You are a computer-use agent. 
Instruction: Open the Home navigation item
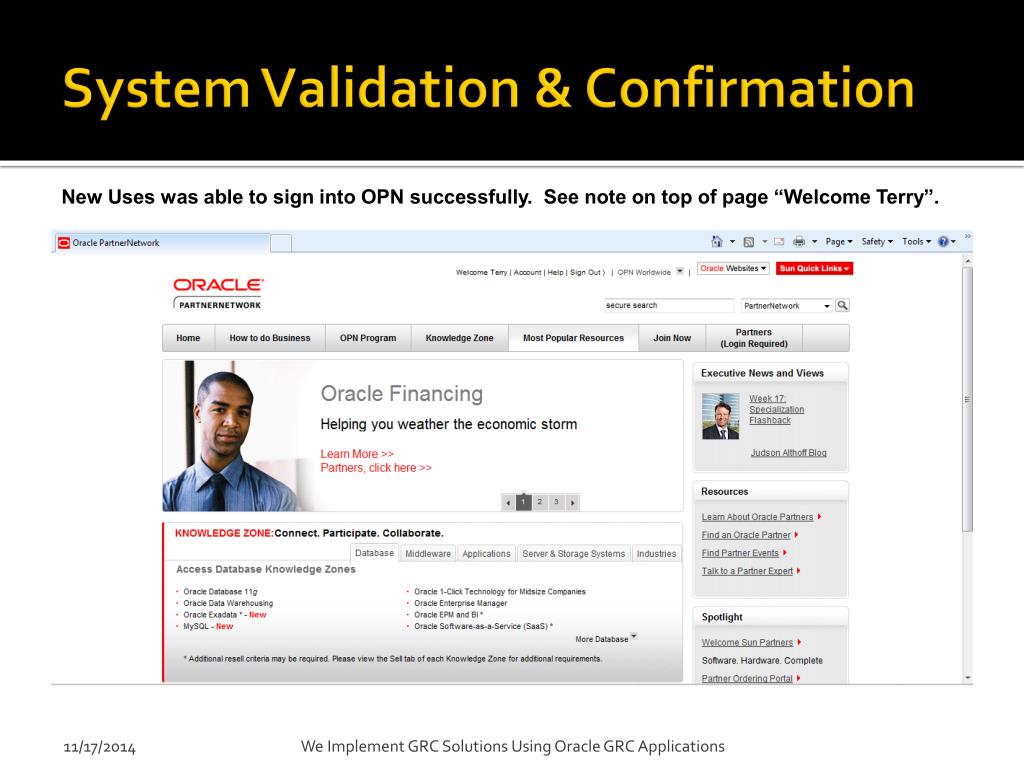tap(188, 338)
